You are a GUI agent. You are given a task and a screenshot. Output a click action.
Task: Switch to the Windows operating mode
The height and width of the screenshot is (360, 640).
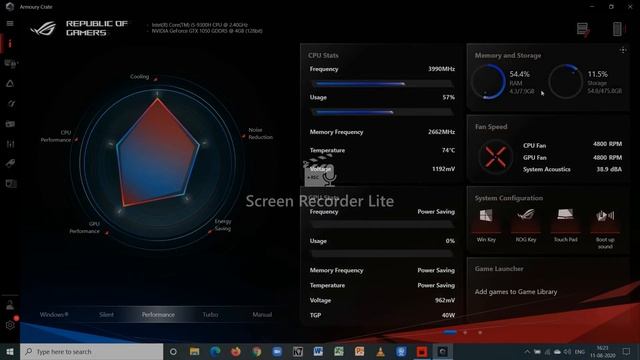tap(54, 315)
